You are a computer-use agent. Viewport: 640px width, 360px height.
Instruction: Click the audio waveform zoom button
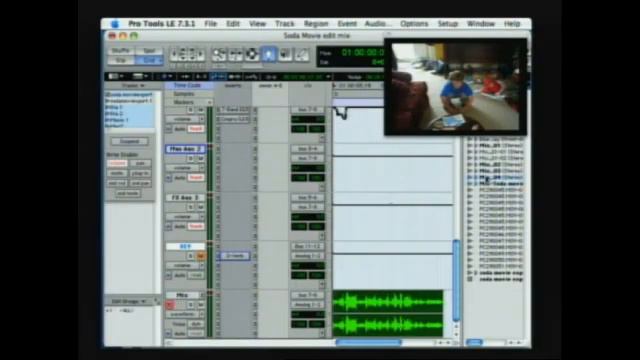click(x=182, y=54)
